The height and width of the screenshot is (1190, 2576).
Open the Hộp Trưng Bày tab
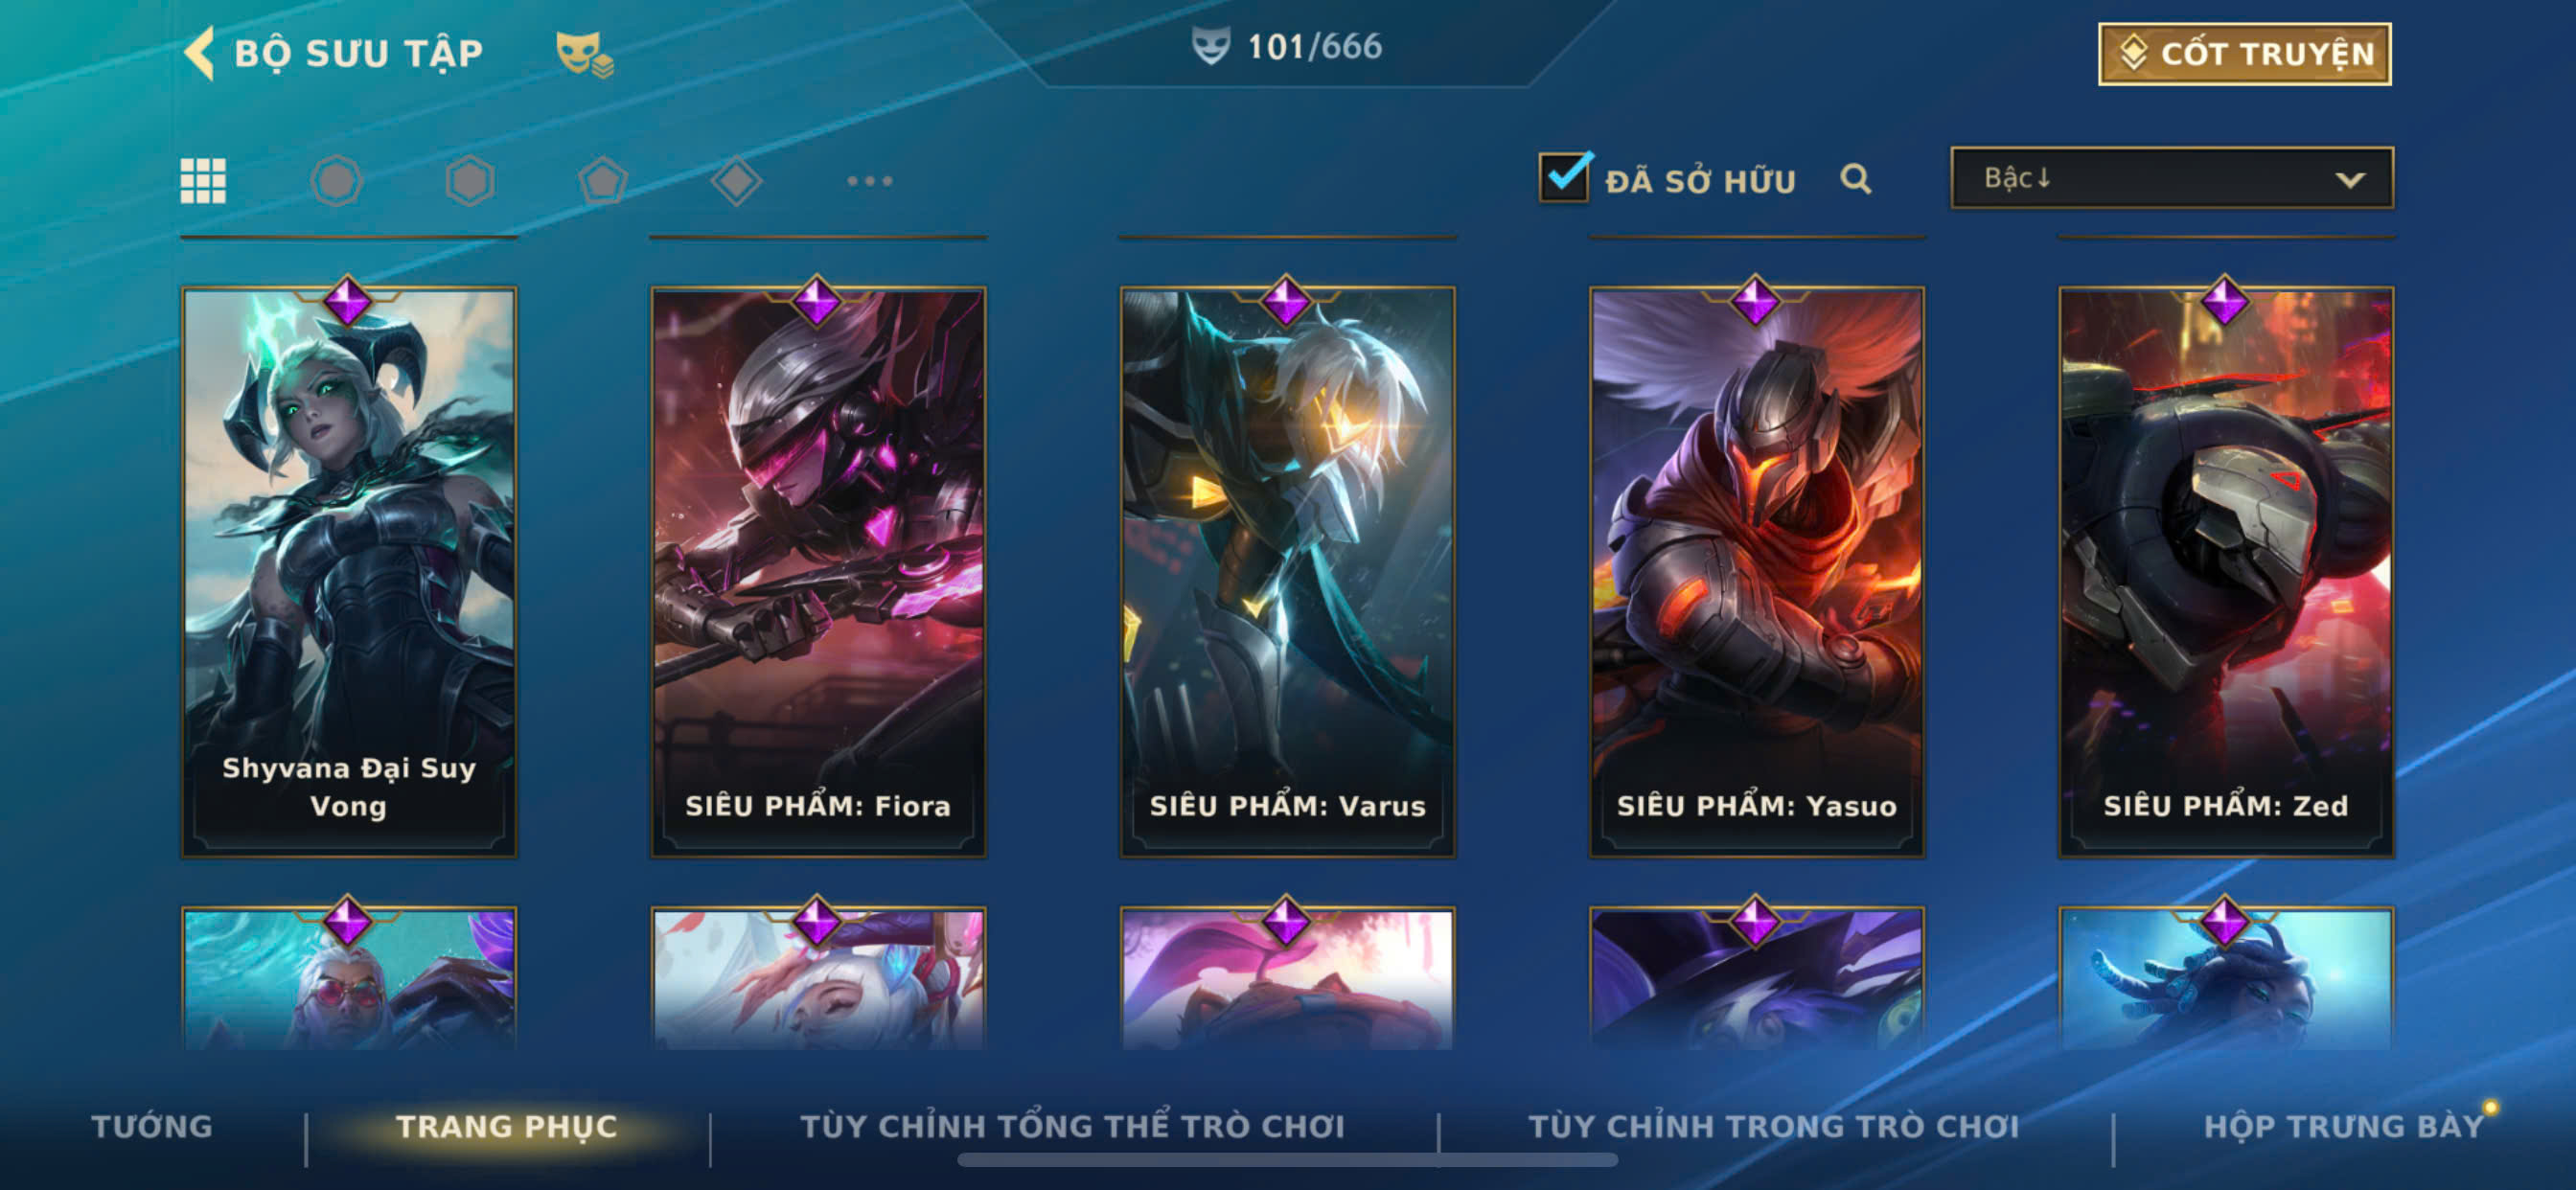(x=2343, y=1126)
